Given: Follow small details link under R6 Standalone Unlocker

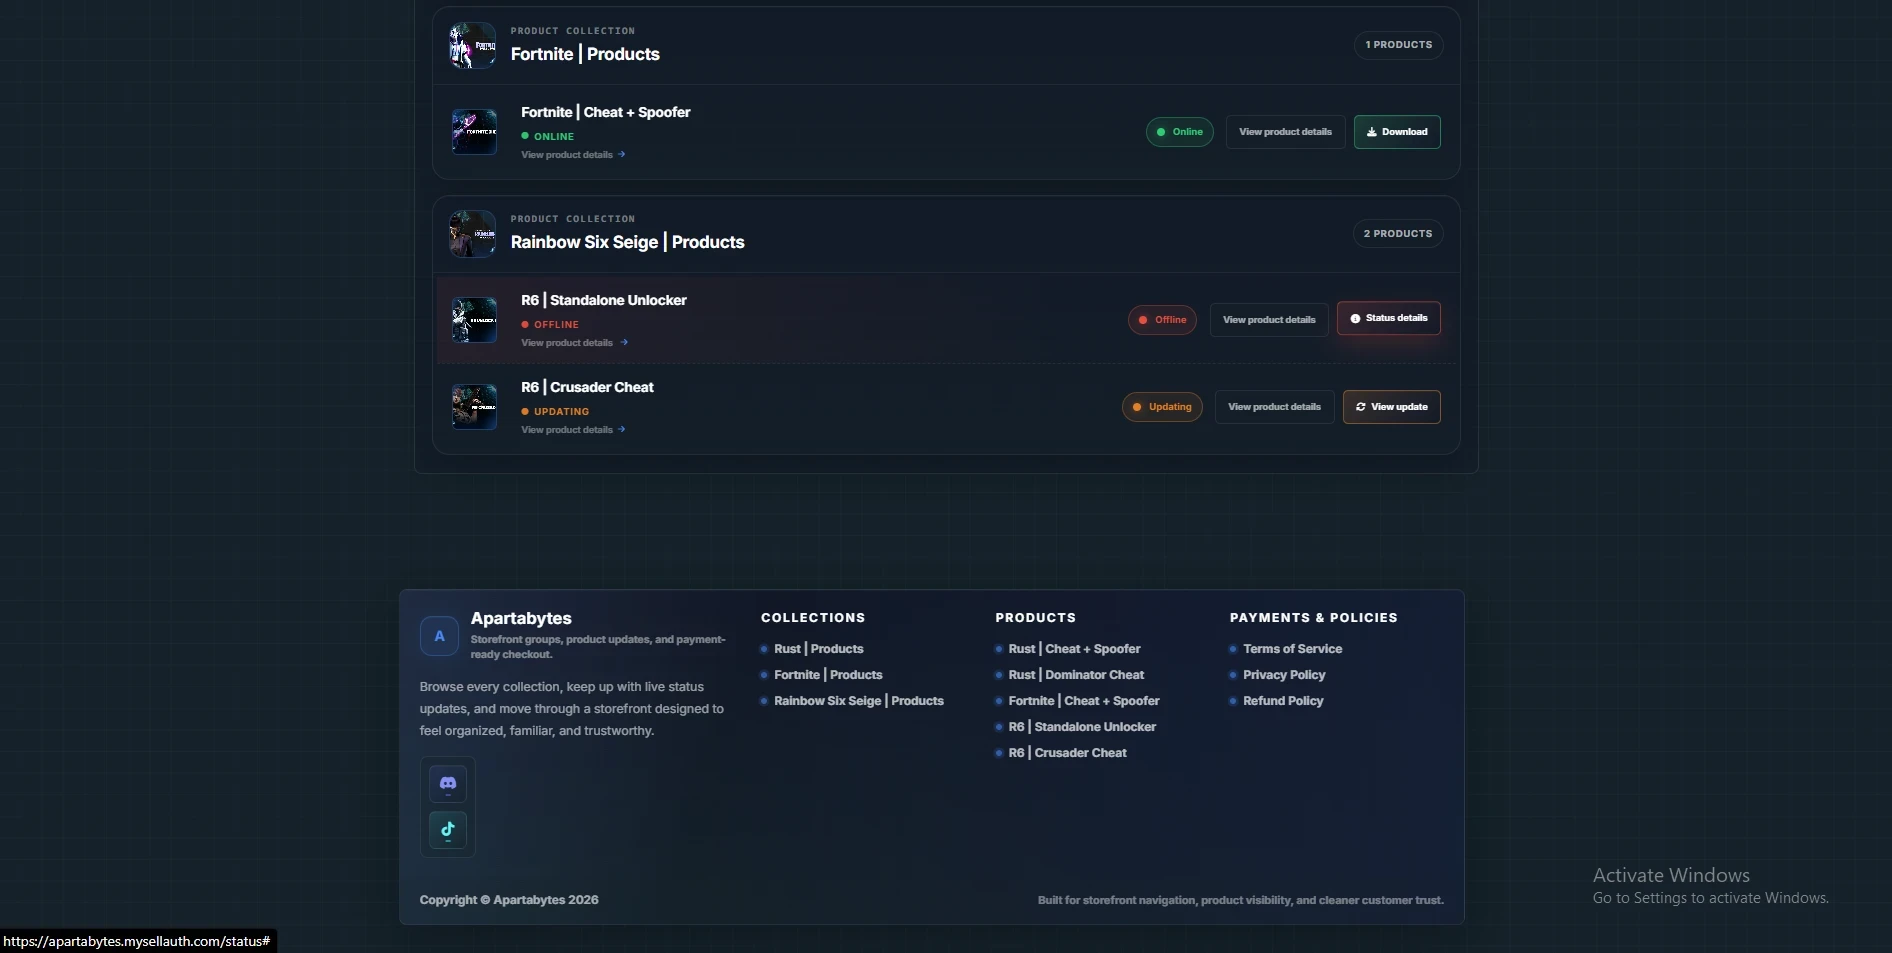Looking at the screenshot, I should 574,343.
